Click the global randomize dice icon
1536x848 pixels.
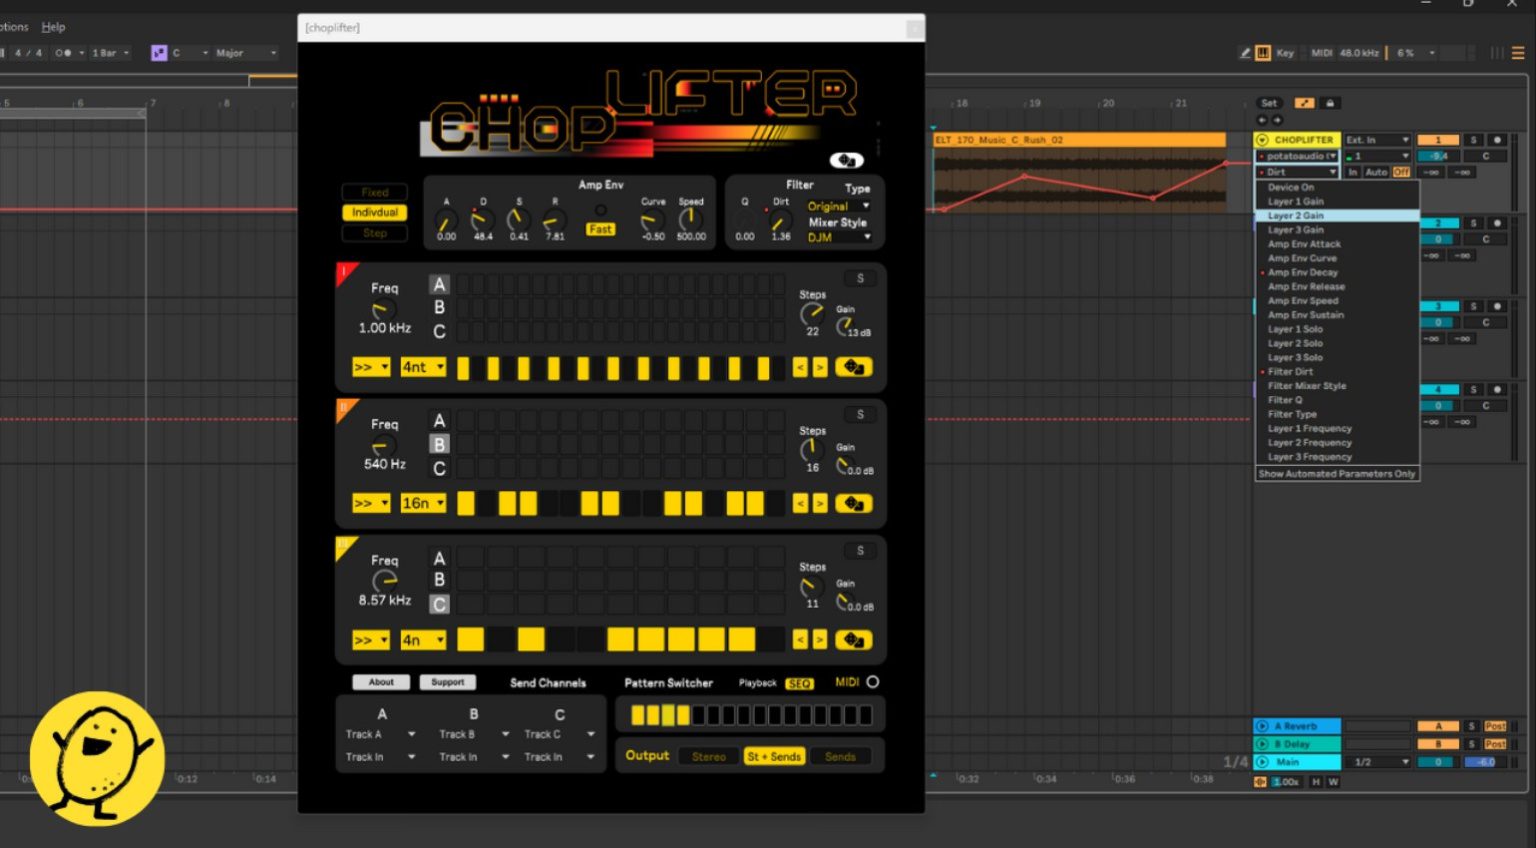[846, 160]
